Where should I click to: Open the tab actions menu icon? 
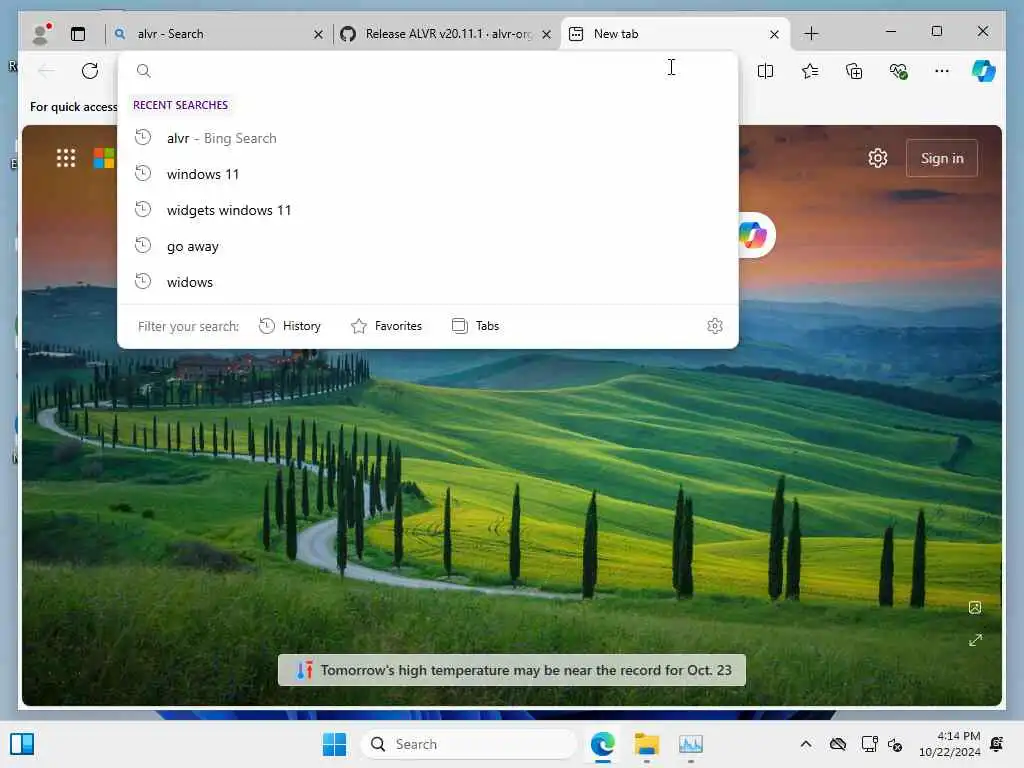(78, 34)
